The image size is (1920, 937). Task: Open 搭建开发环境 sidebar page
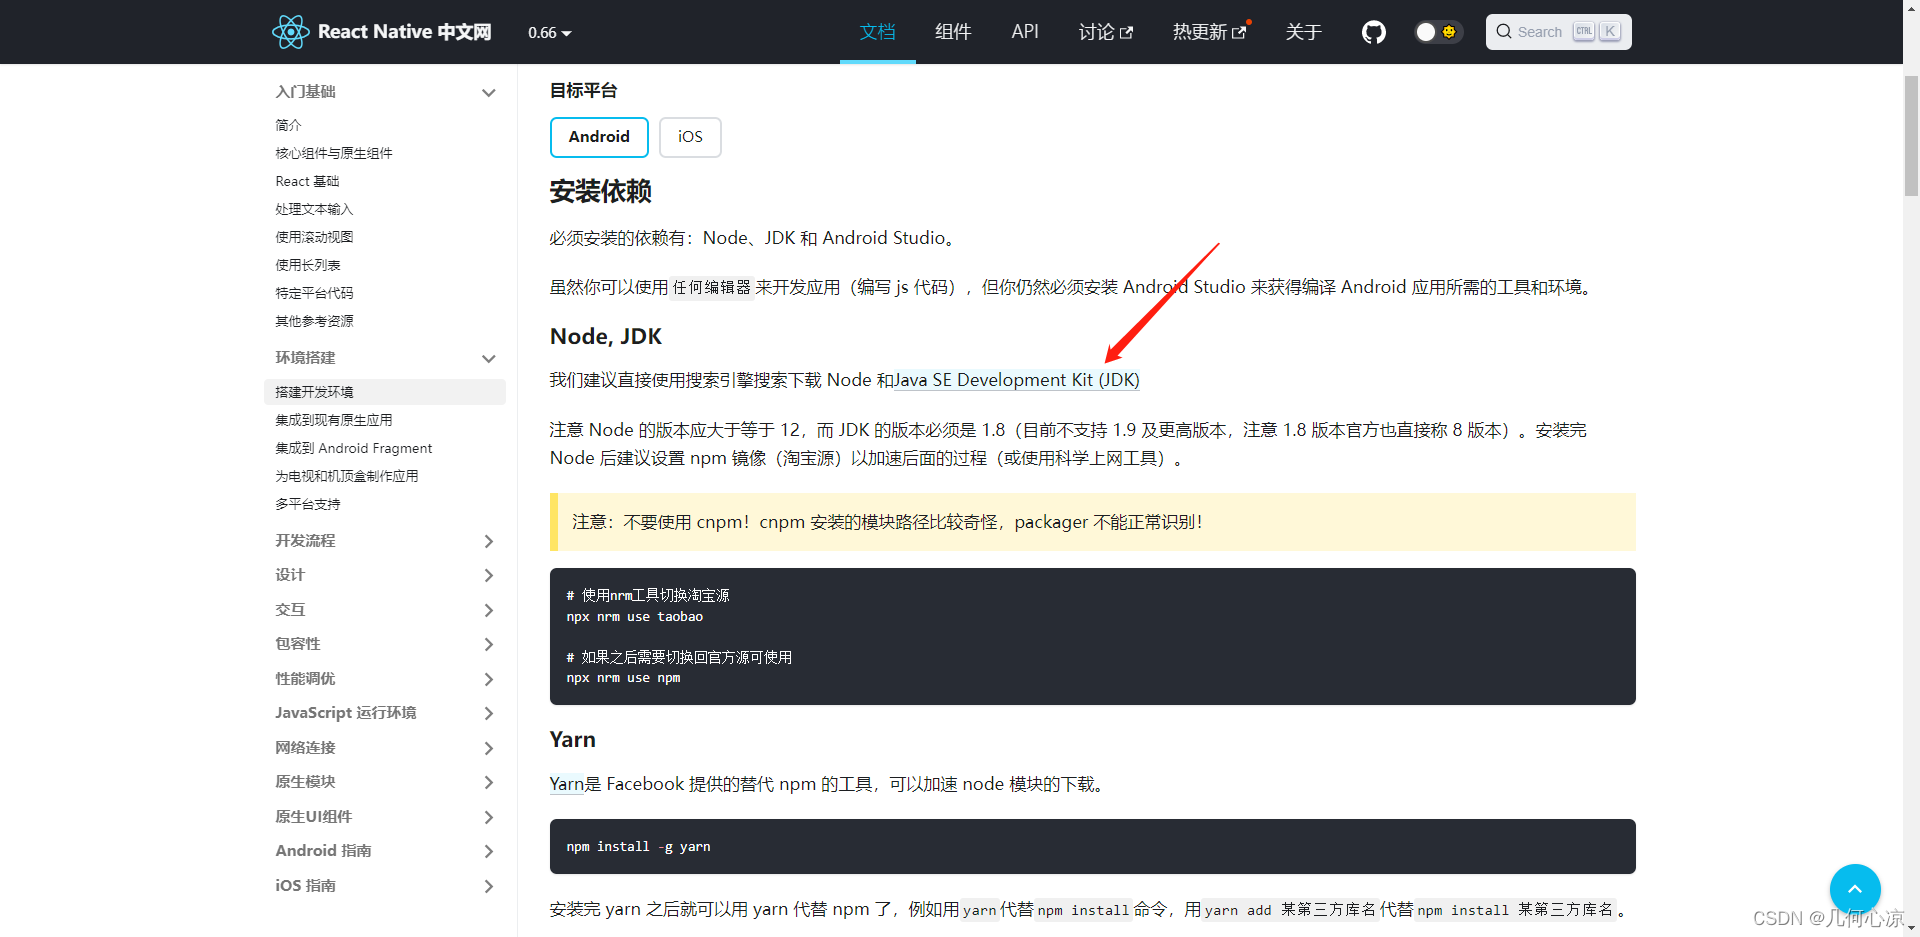click(385, 392)
